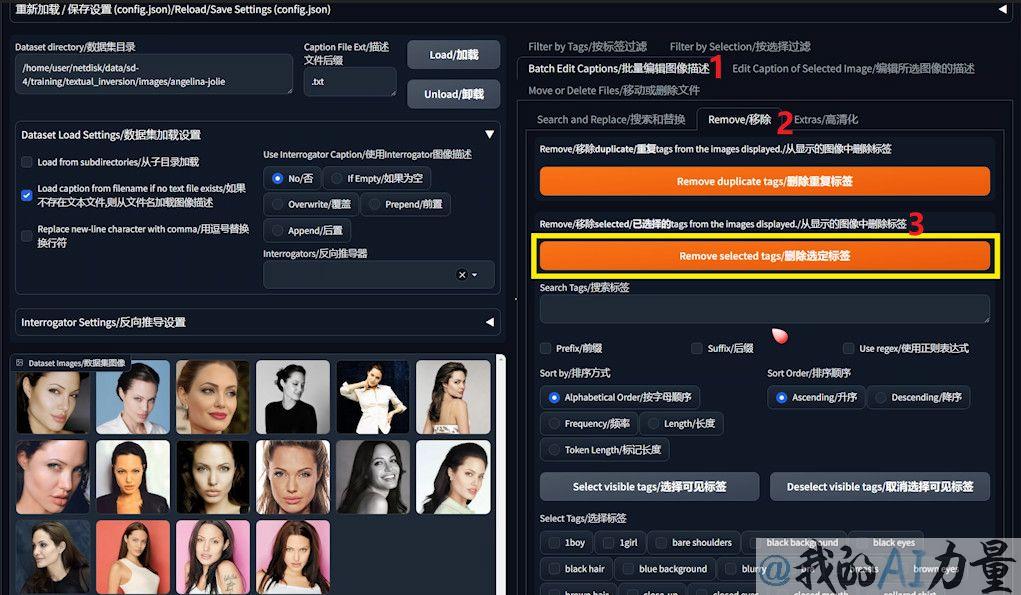
Task: Toggle Replace new-line character with comma
Action: point(27,236)
